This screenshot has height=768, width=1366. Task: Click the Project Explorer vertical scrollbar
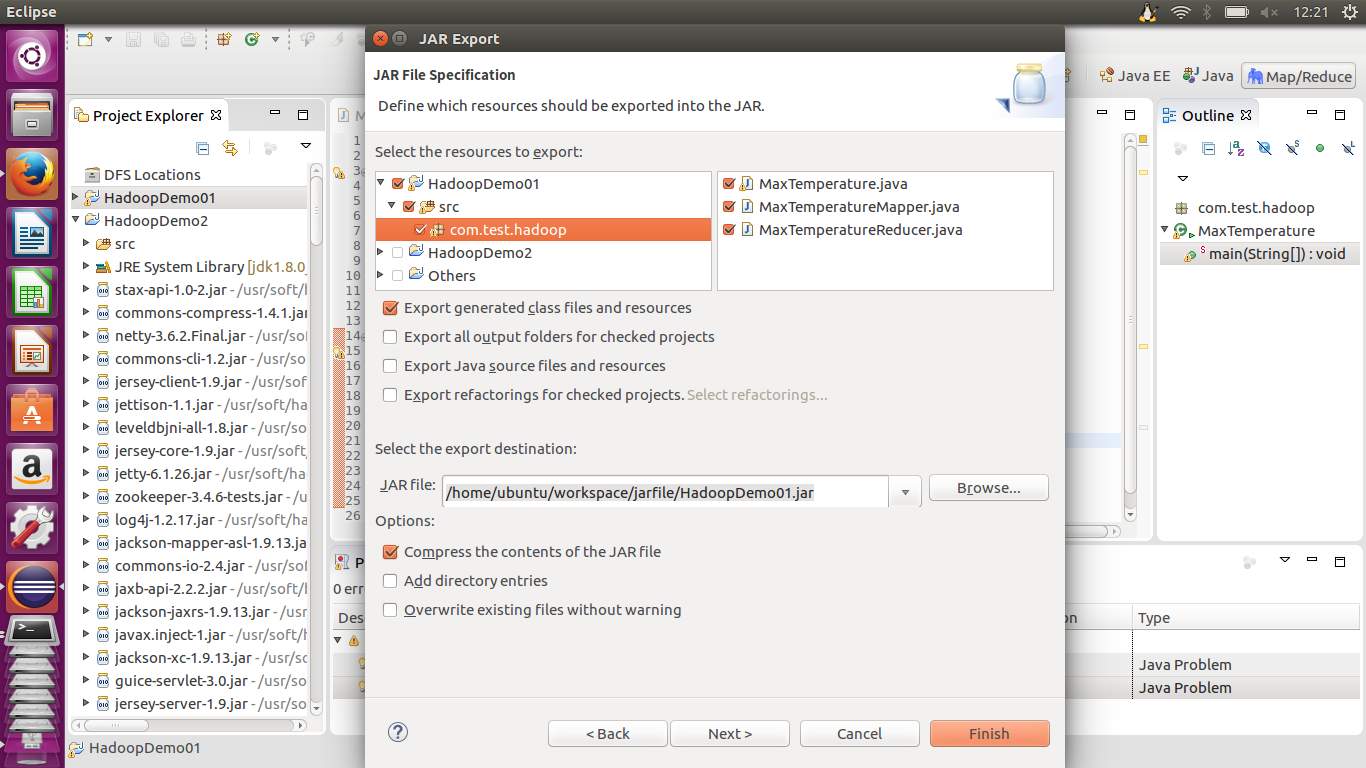tap(317, 440)
